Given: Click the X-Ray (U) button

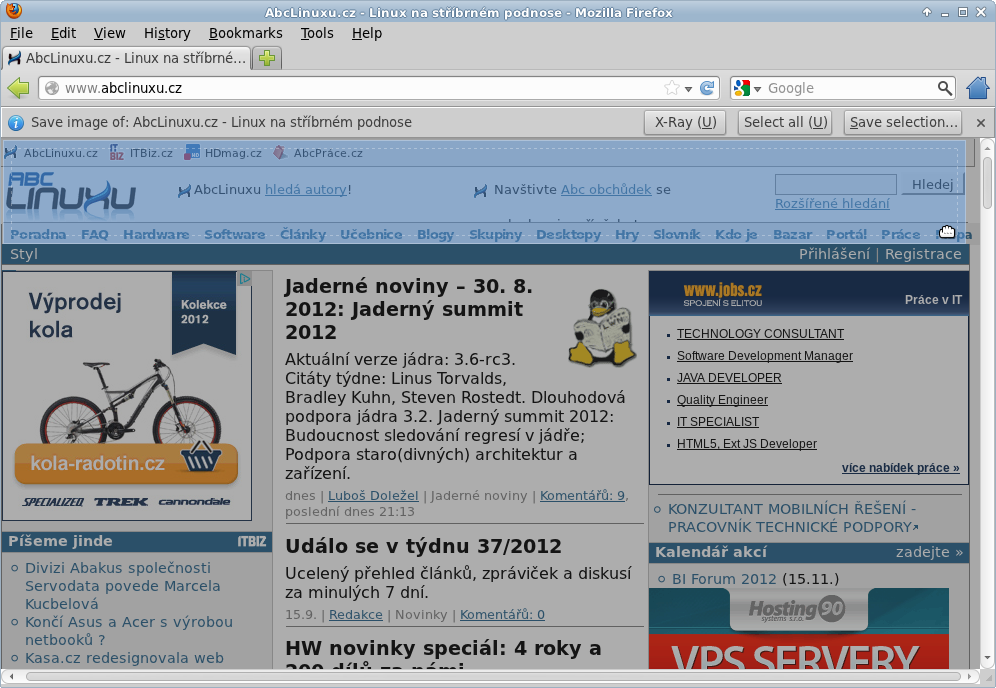Looking at the screenshot, I should (685, 123).
